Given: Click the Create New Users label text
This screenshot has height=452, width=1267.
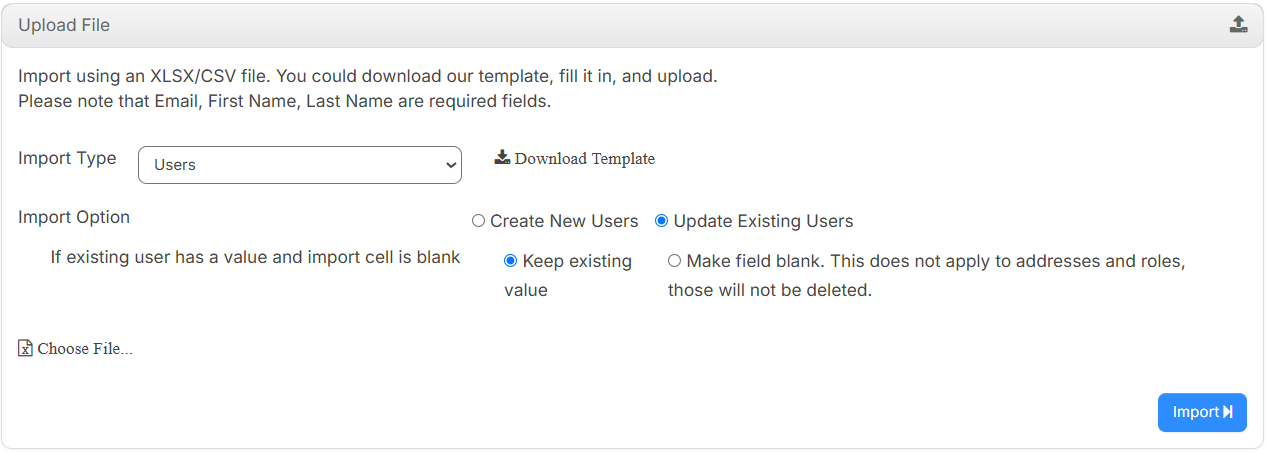Looking at the screenshot, I should [x=564, y=221].
